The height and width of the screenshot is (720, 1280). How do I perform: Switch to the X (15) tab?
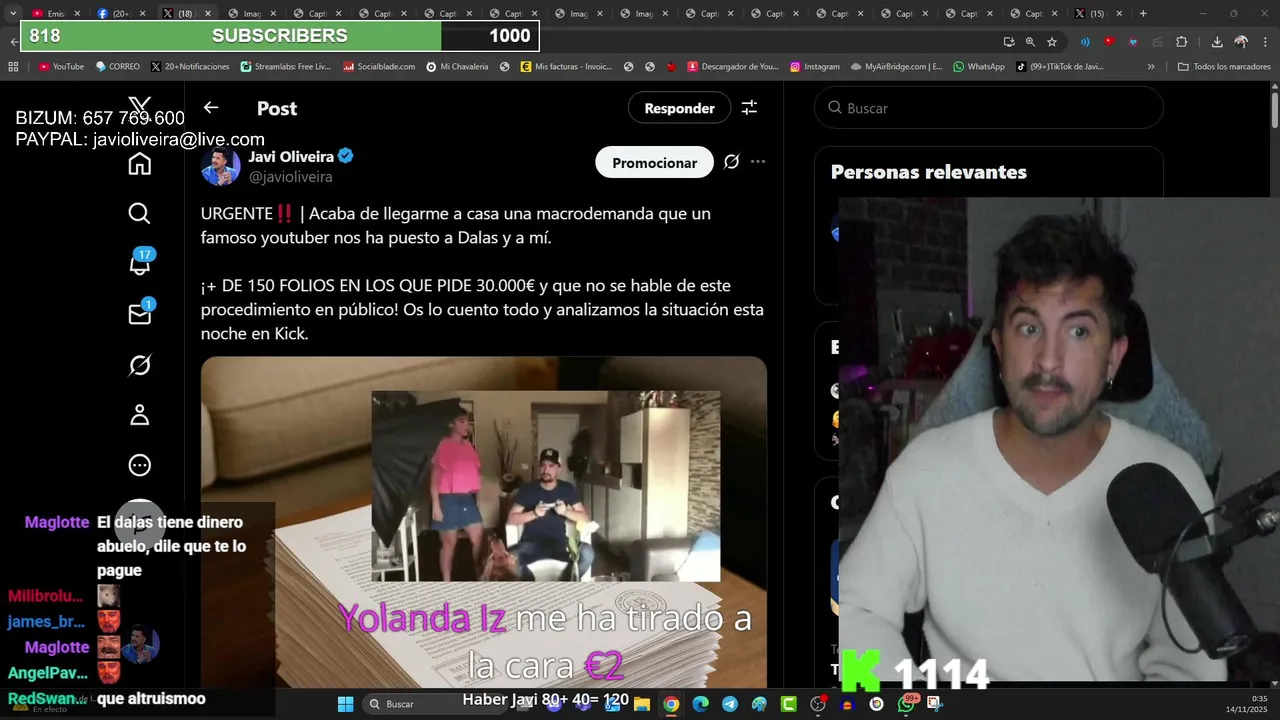(x=1098, y=14)
